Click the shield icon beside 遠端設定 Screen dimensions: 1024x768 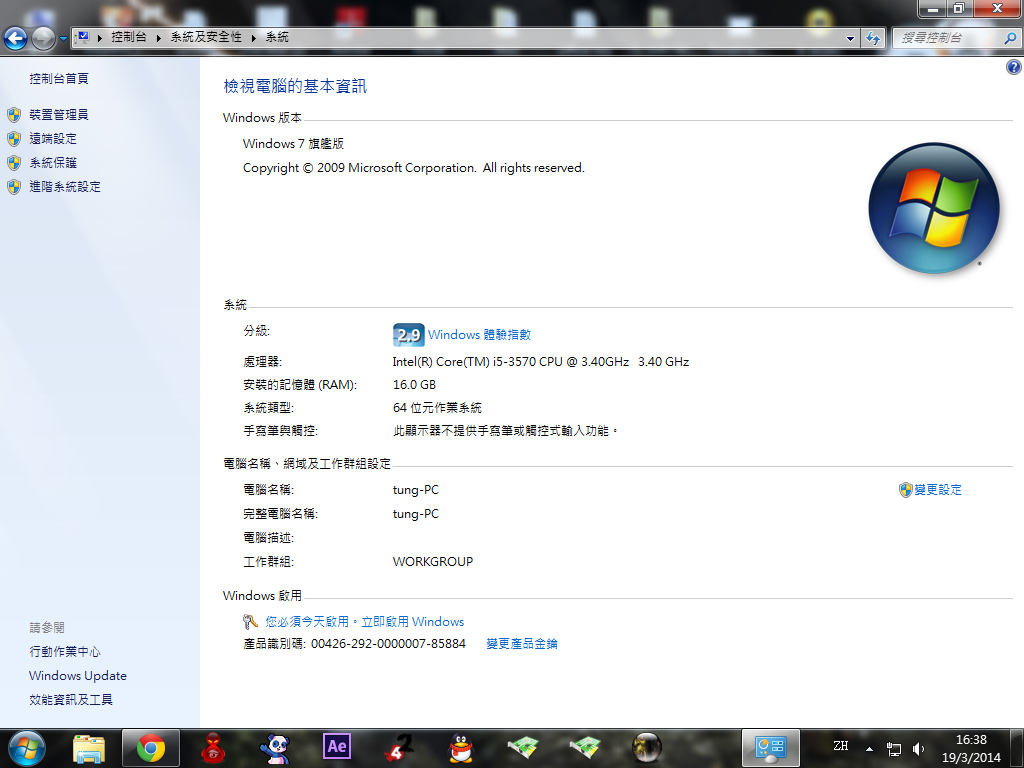click(x=14, y=139)
